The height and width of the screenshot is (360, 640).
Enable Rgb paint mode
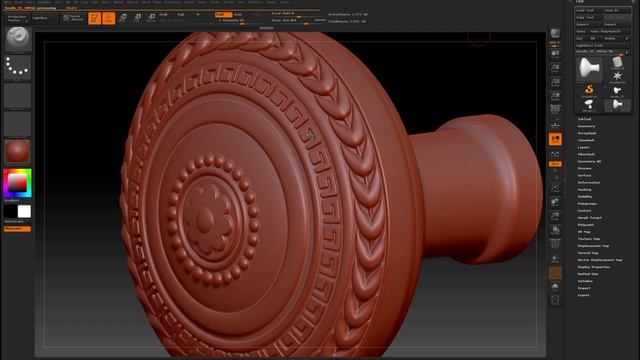pos(181,15)
